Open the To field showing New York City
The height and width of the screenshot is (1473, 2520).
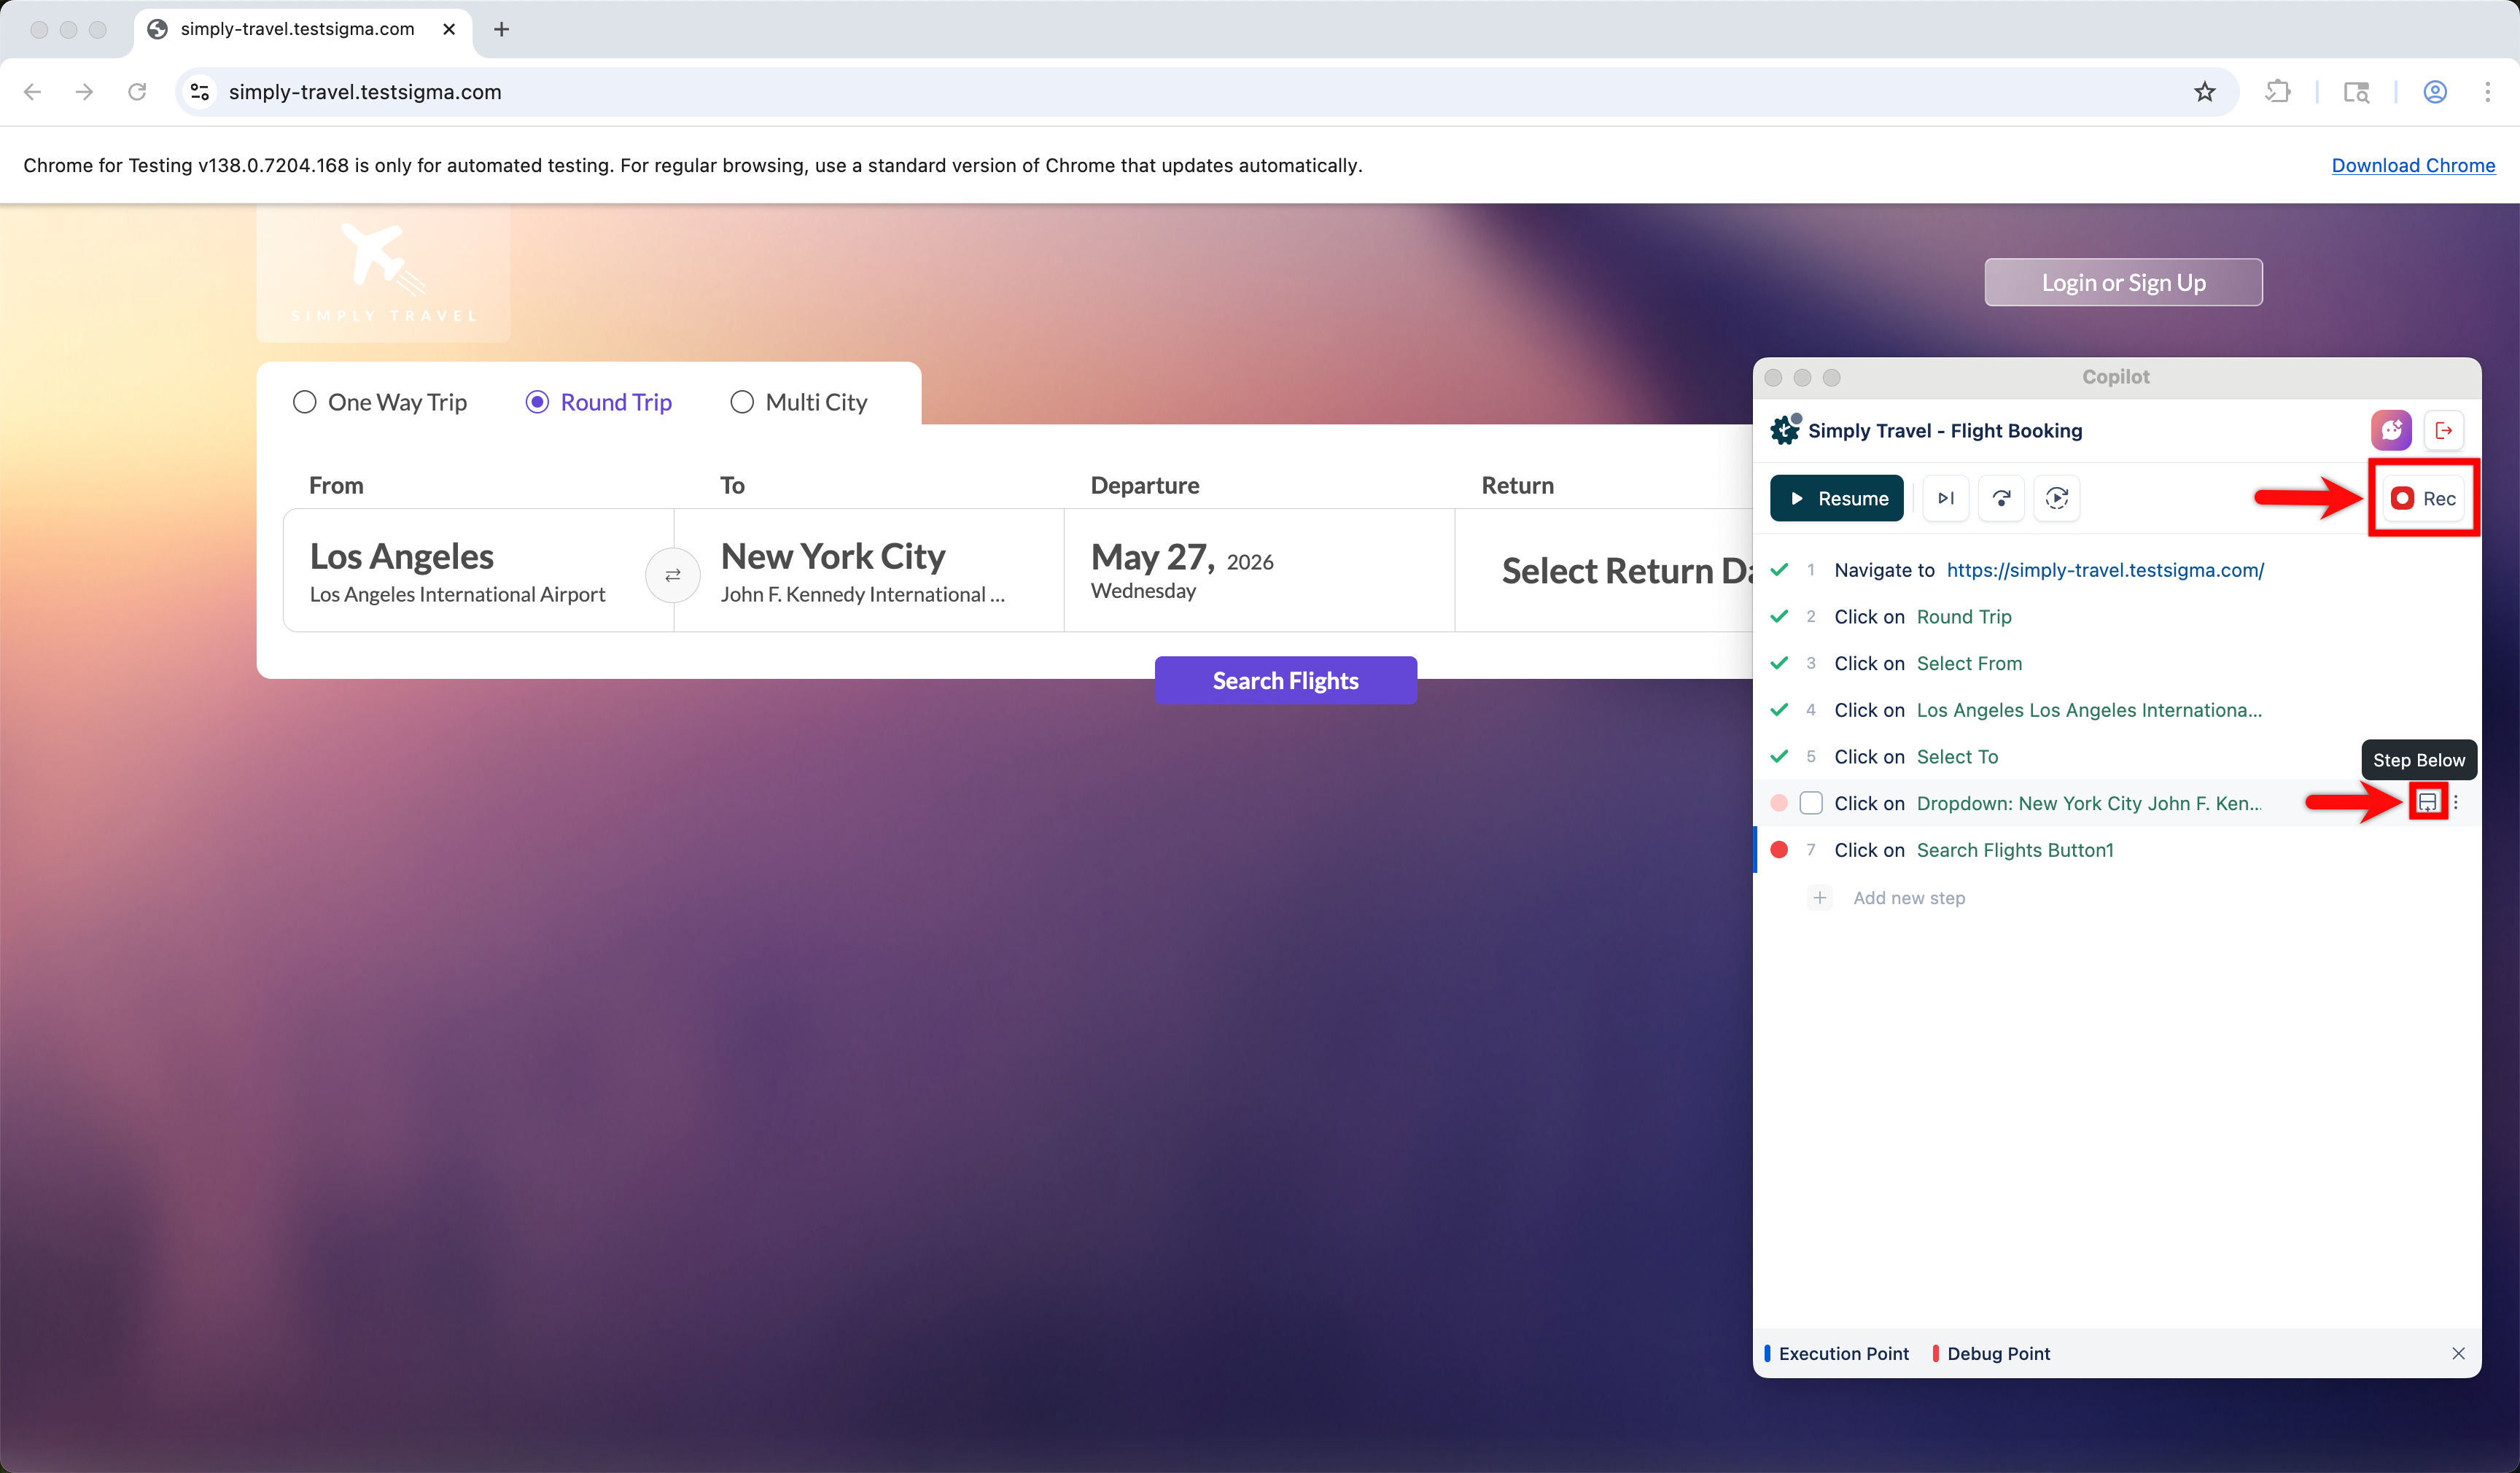coord(870,570)
